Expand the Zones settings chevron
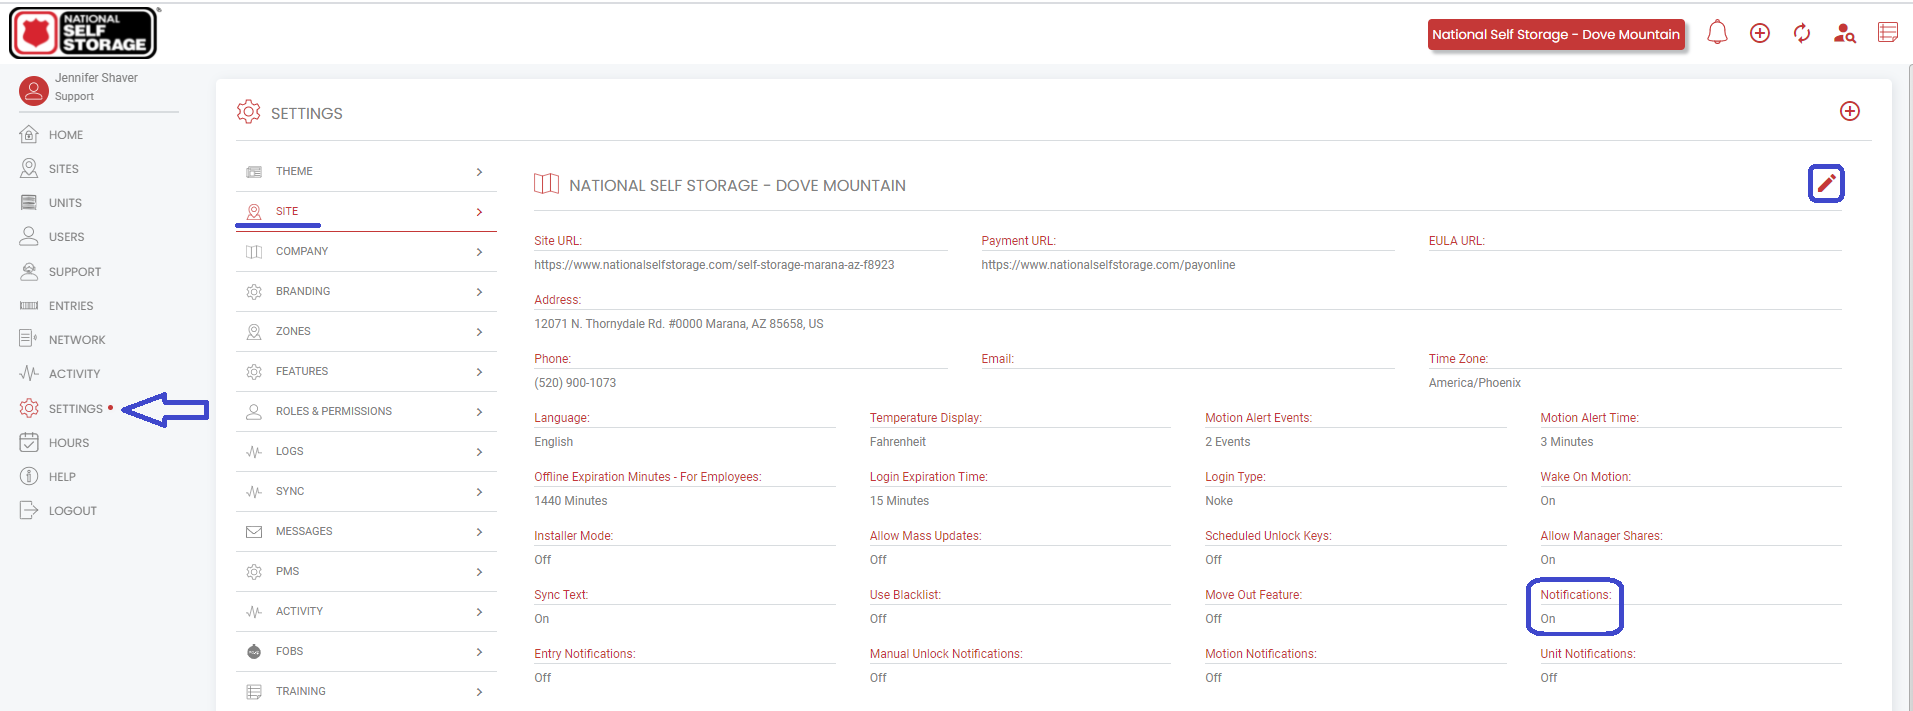The height and width of the screenshot is (711, 1913). 480,332
